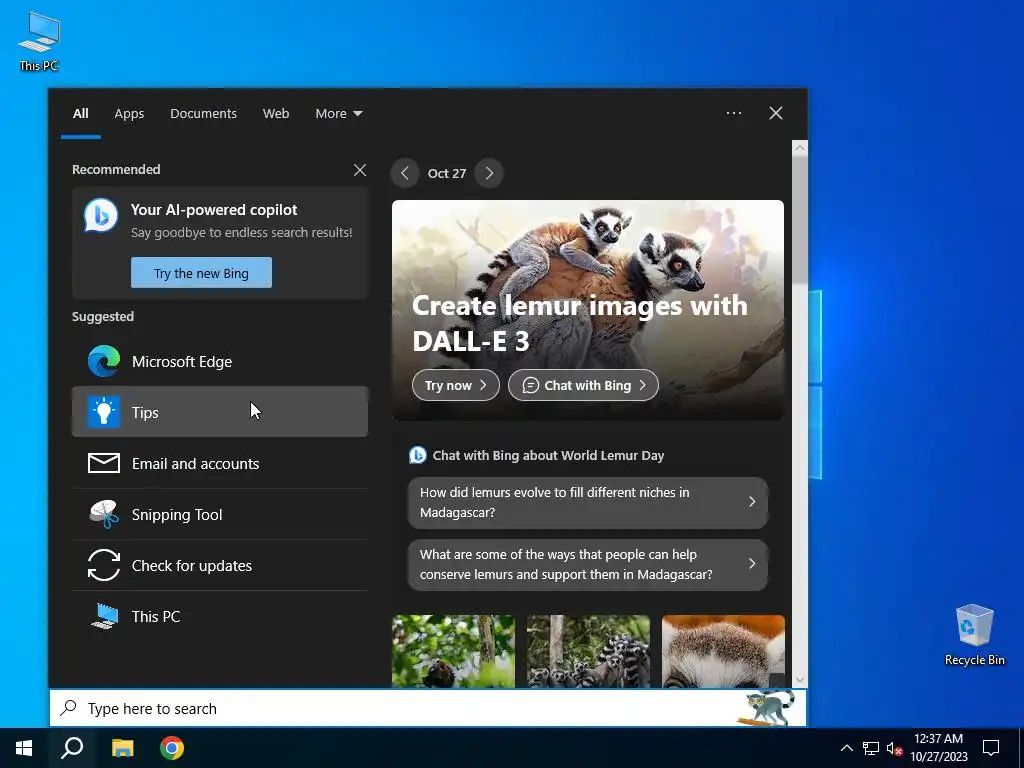Open the notification action center icon
This screenshot has height=768, width=1024.
pos(991,748)
